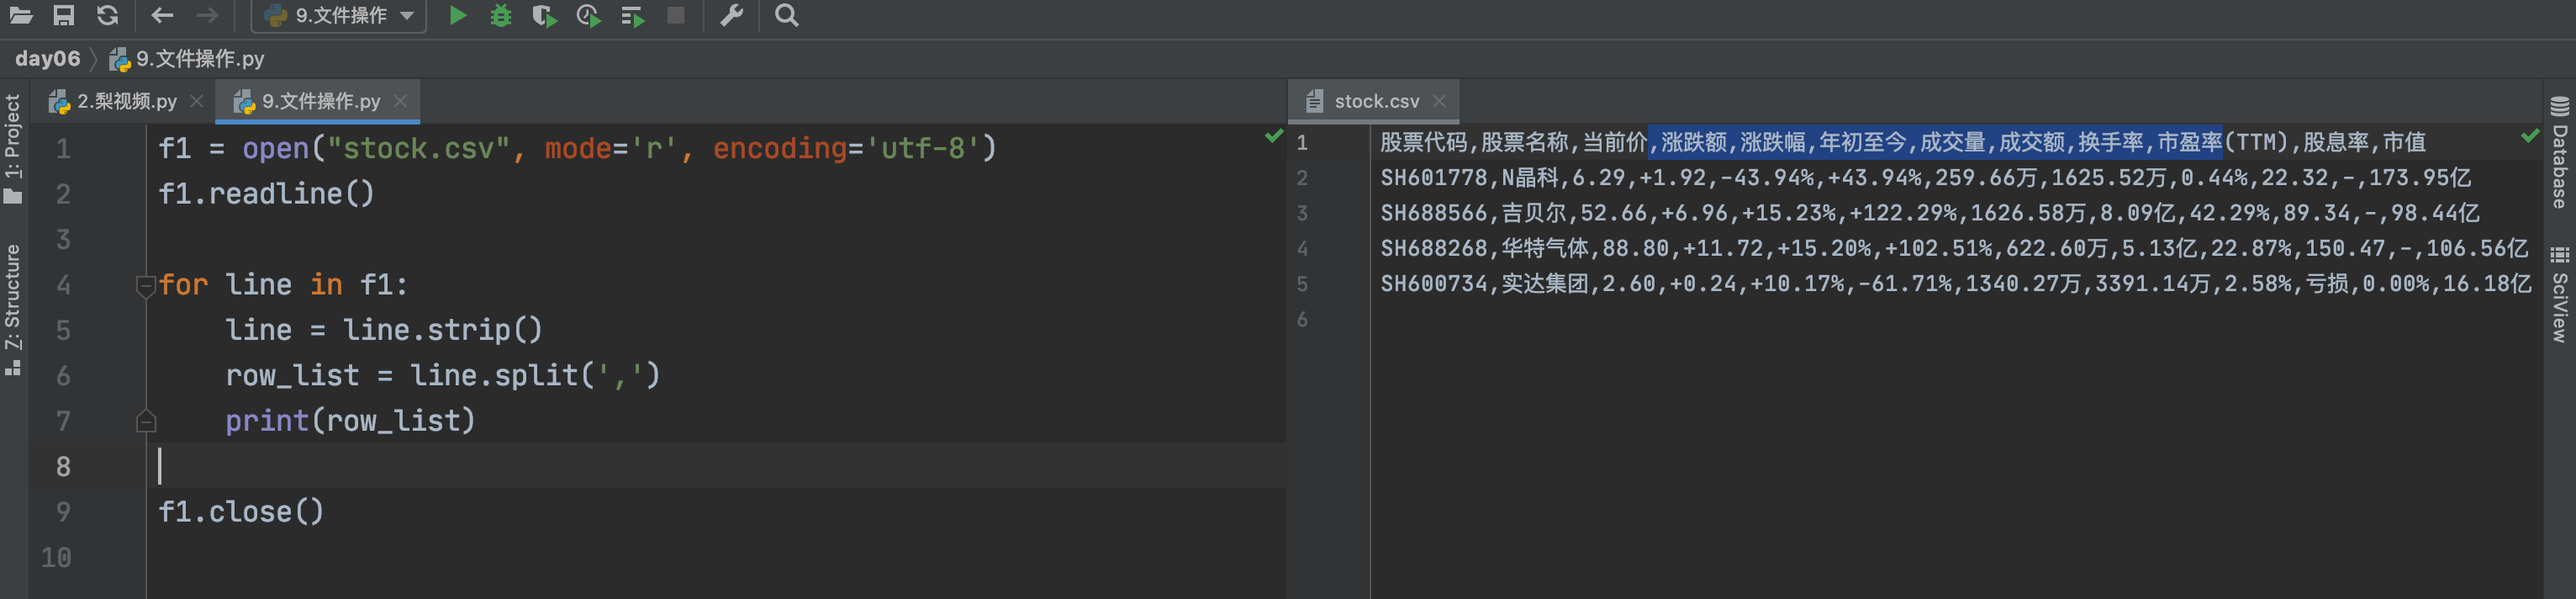
Task: Click the CSV row starting with SH688566
Action: 1929,213
